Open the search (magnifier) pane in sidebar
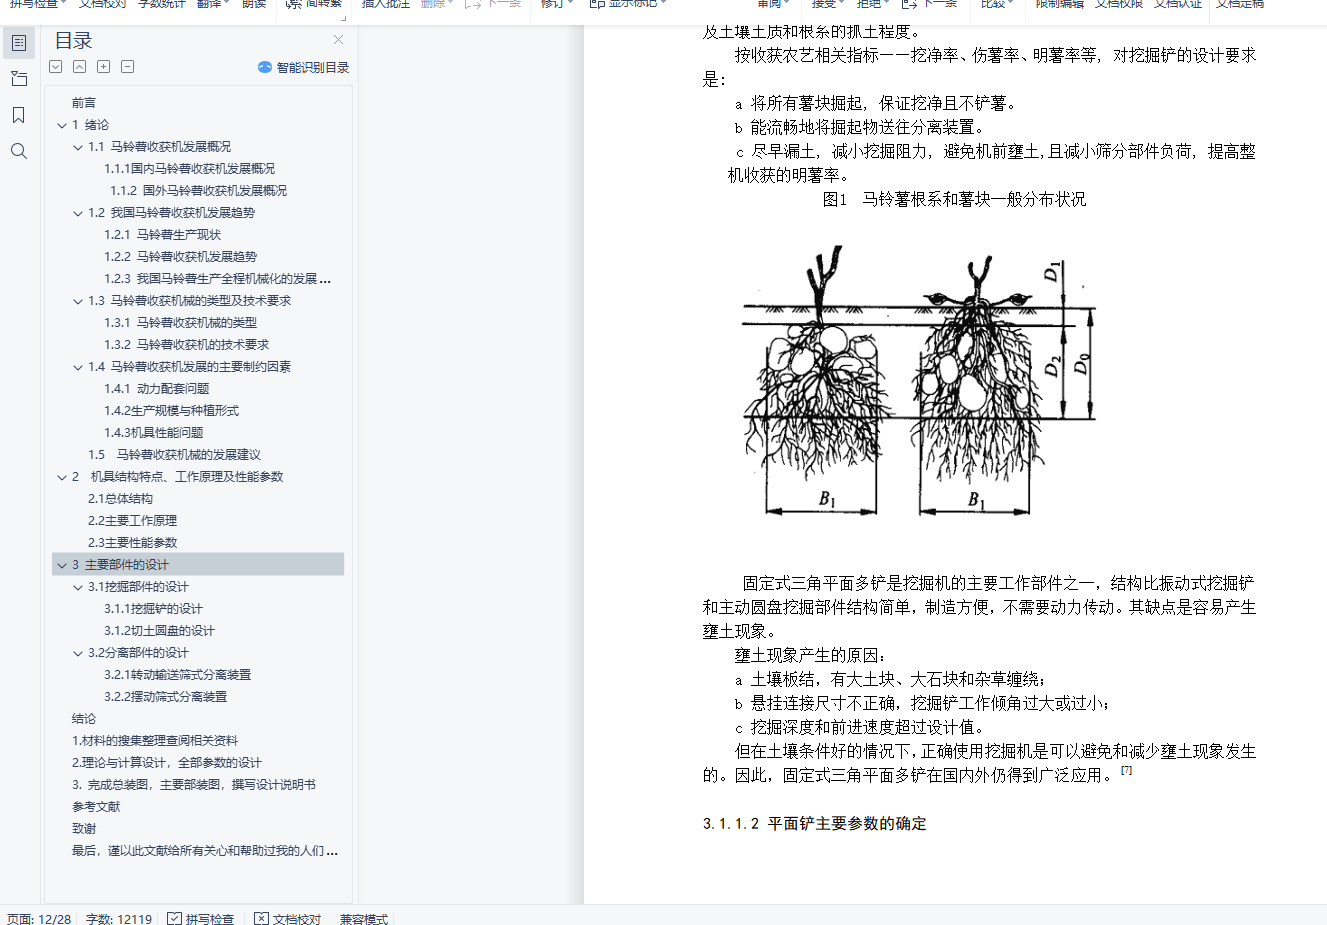1327x925 pixels. click(x=19, y=151)
